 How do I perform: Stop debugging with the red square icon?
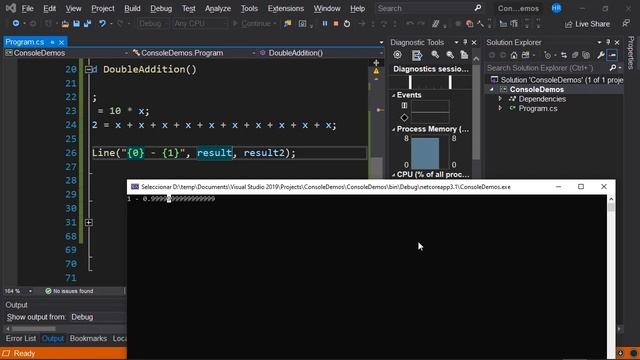(x=336, y=24)
